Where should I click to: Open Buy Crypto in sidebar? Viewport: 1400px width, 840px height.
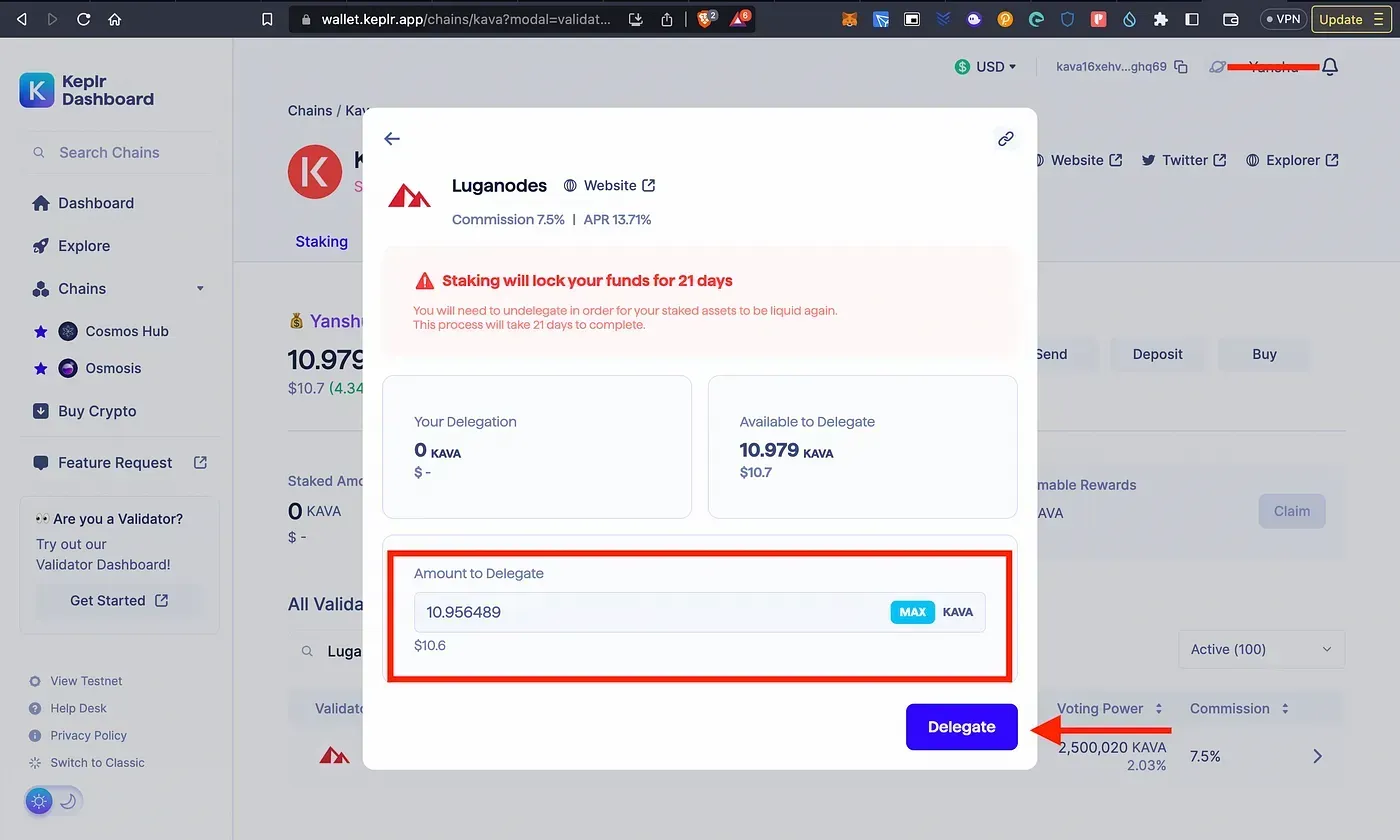(x=84, y=411)
